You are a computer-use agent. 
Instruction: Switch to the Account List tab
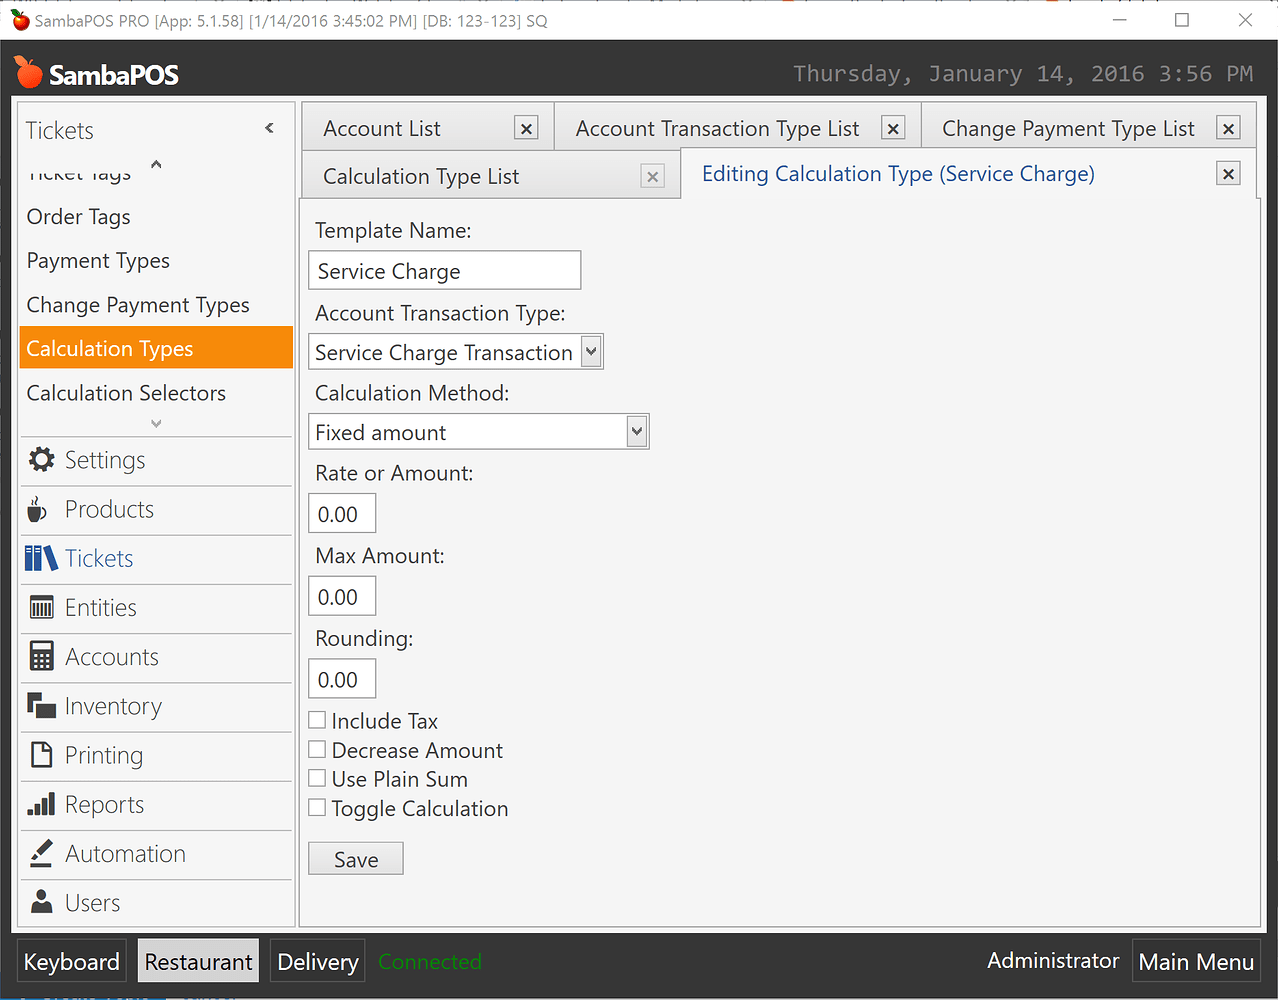pos(382,128)
